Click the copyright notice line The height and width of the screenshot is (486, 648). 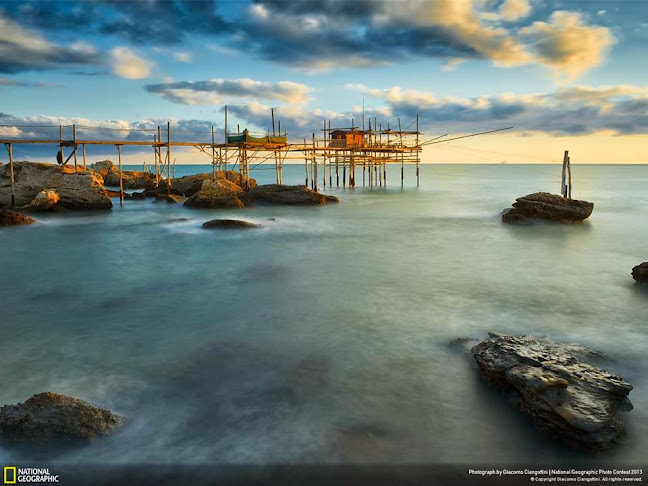tap(586, 479)
